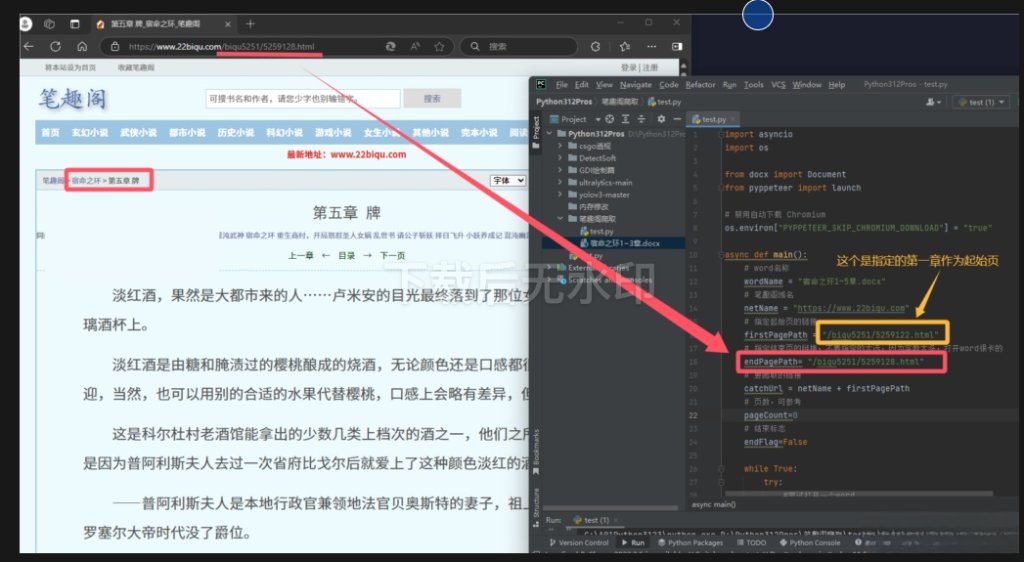The height and width of the screenshot is (562, 1024).
Task: Open the 目录 chapter index link
Action: pyautogui.click(x=347, y=255)
